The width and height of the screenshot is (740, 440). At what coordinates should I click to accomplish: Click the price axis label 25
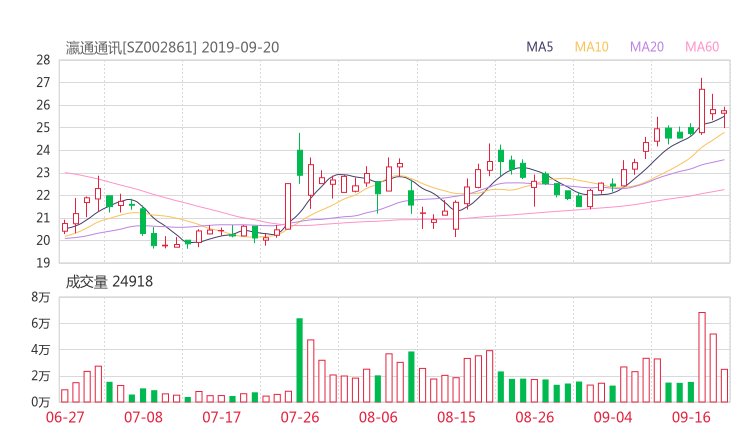(x=43, y=127)
